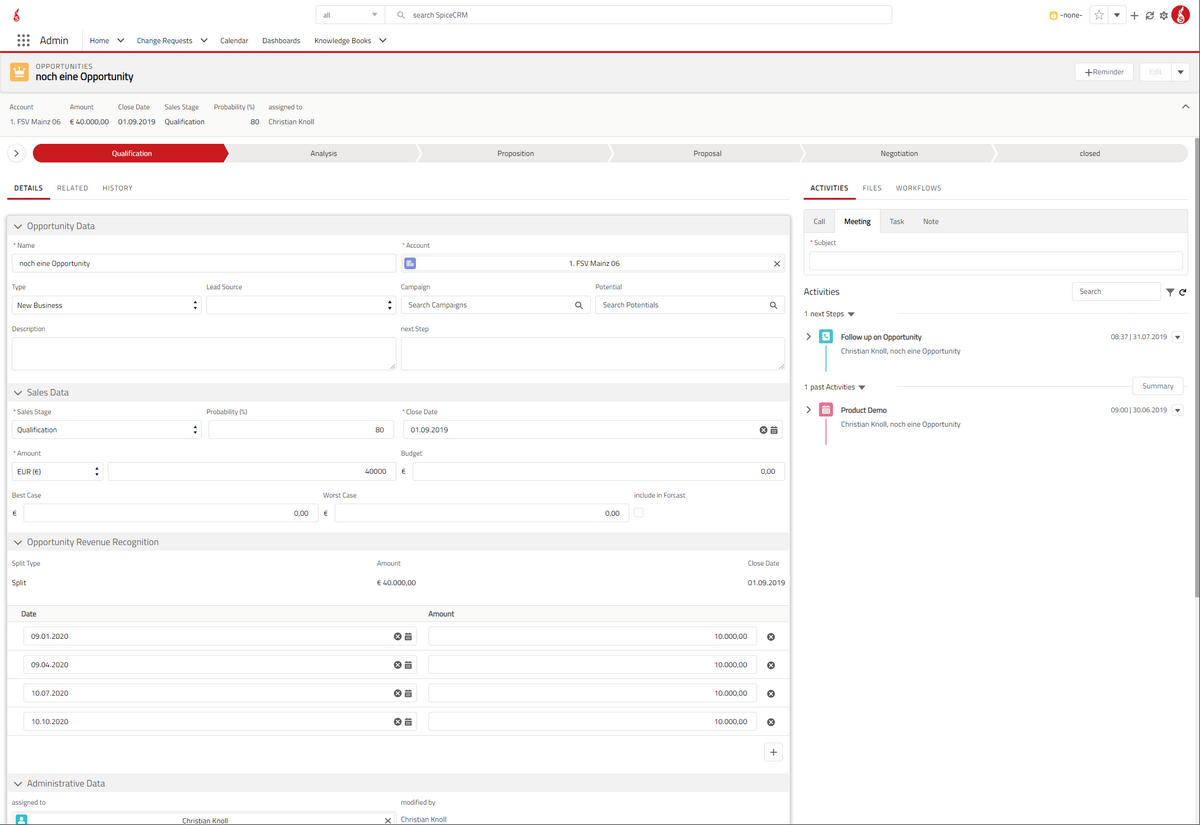Screen dimensions: 1200x825
Task: Click the Opportunities crown module icon
Action: pyautogui.click(x=19, y=72)
